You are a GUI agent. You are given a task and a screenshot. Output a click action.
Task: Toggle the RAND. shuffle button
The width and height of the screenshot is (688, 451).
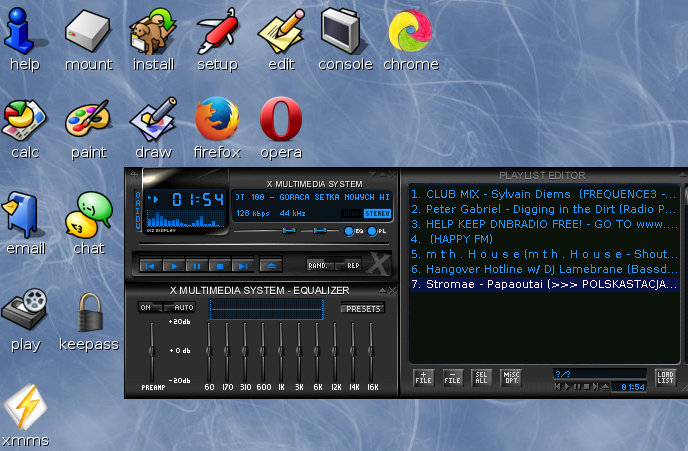[x=320, y=265]
